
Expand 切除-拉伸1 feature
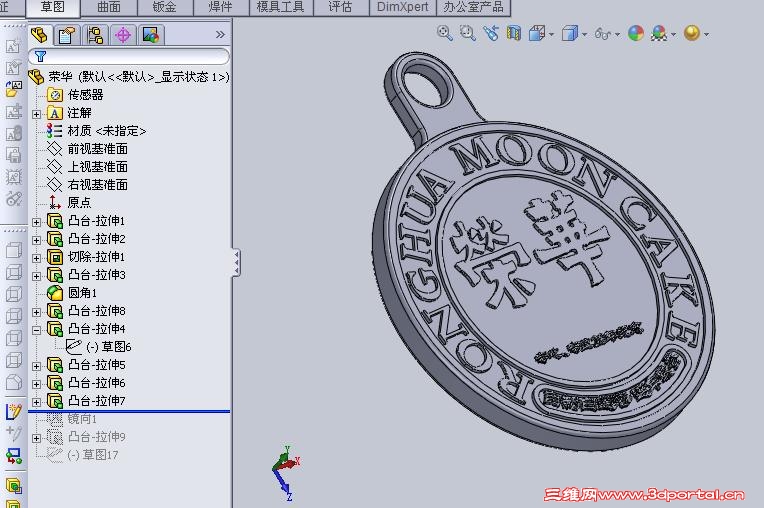click(x=37, y=259)
